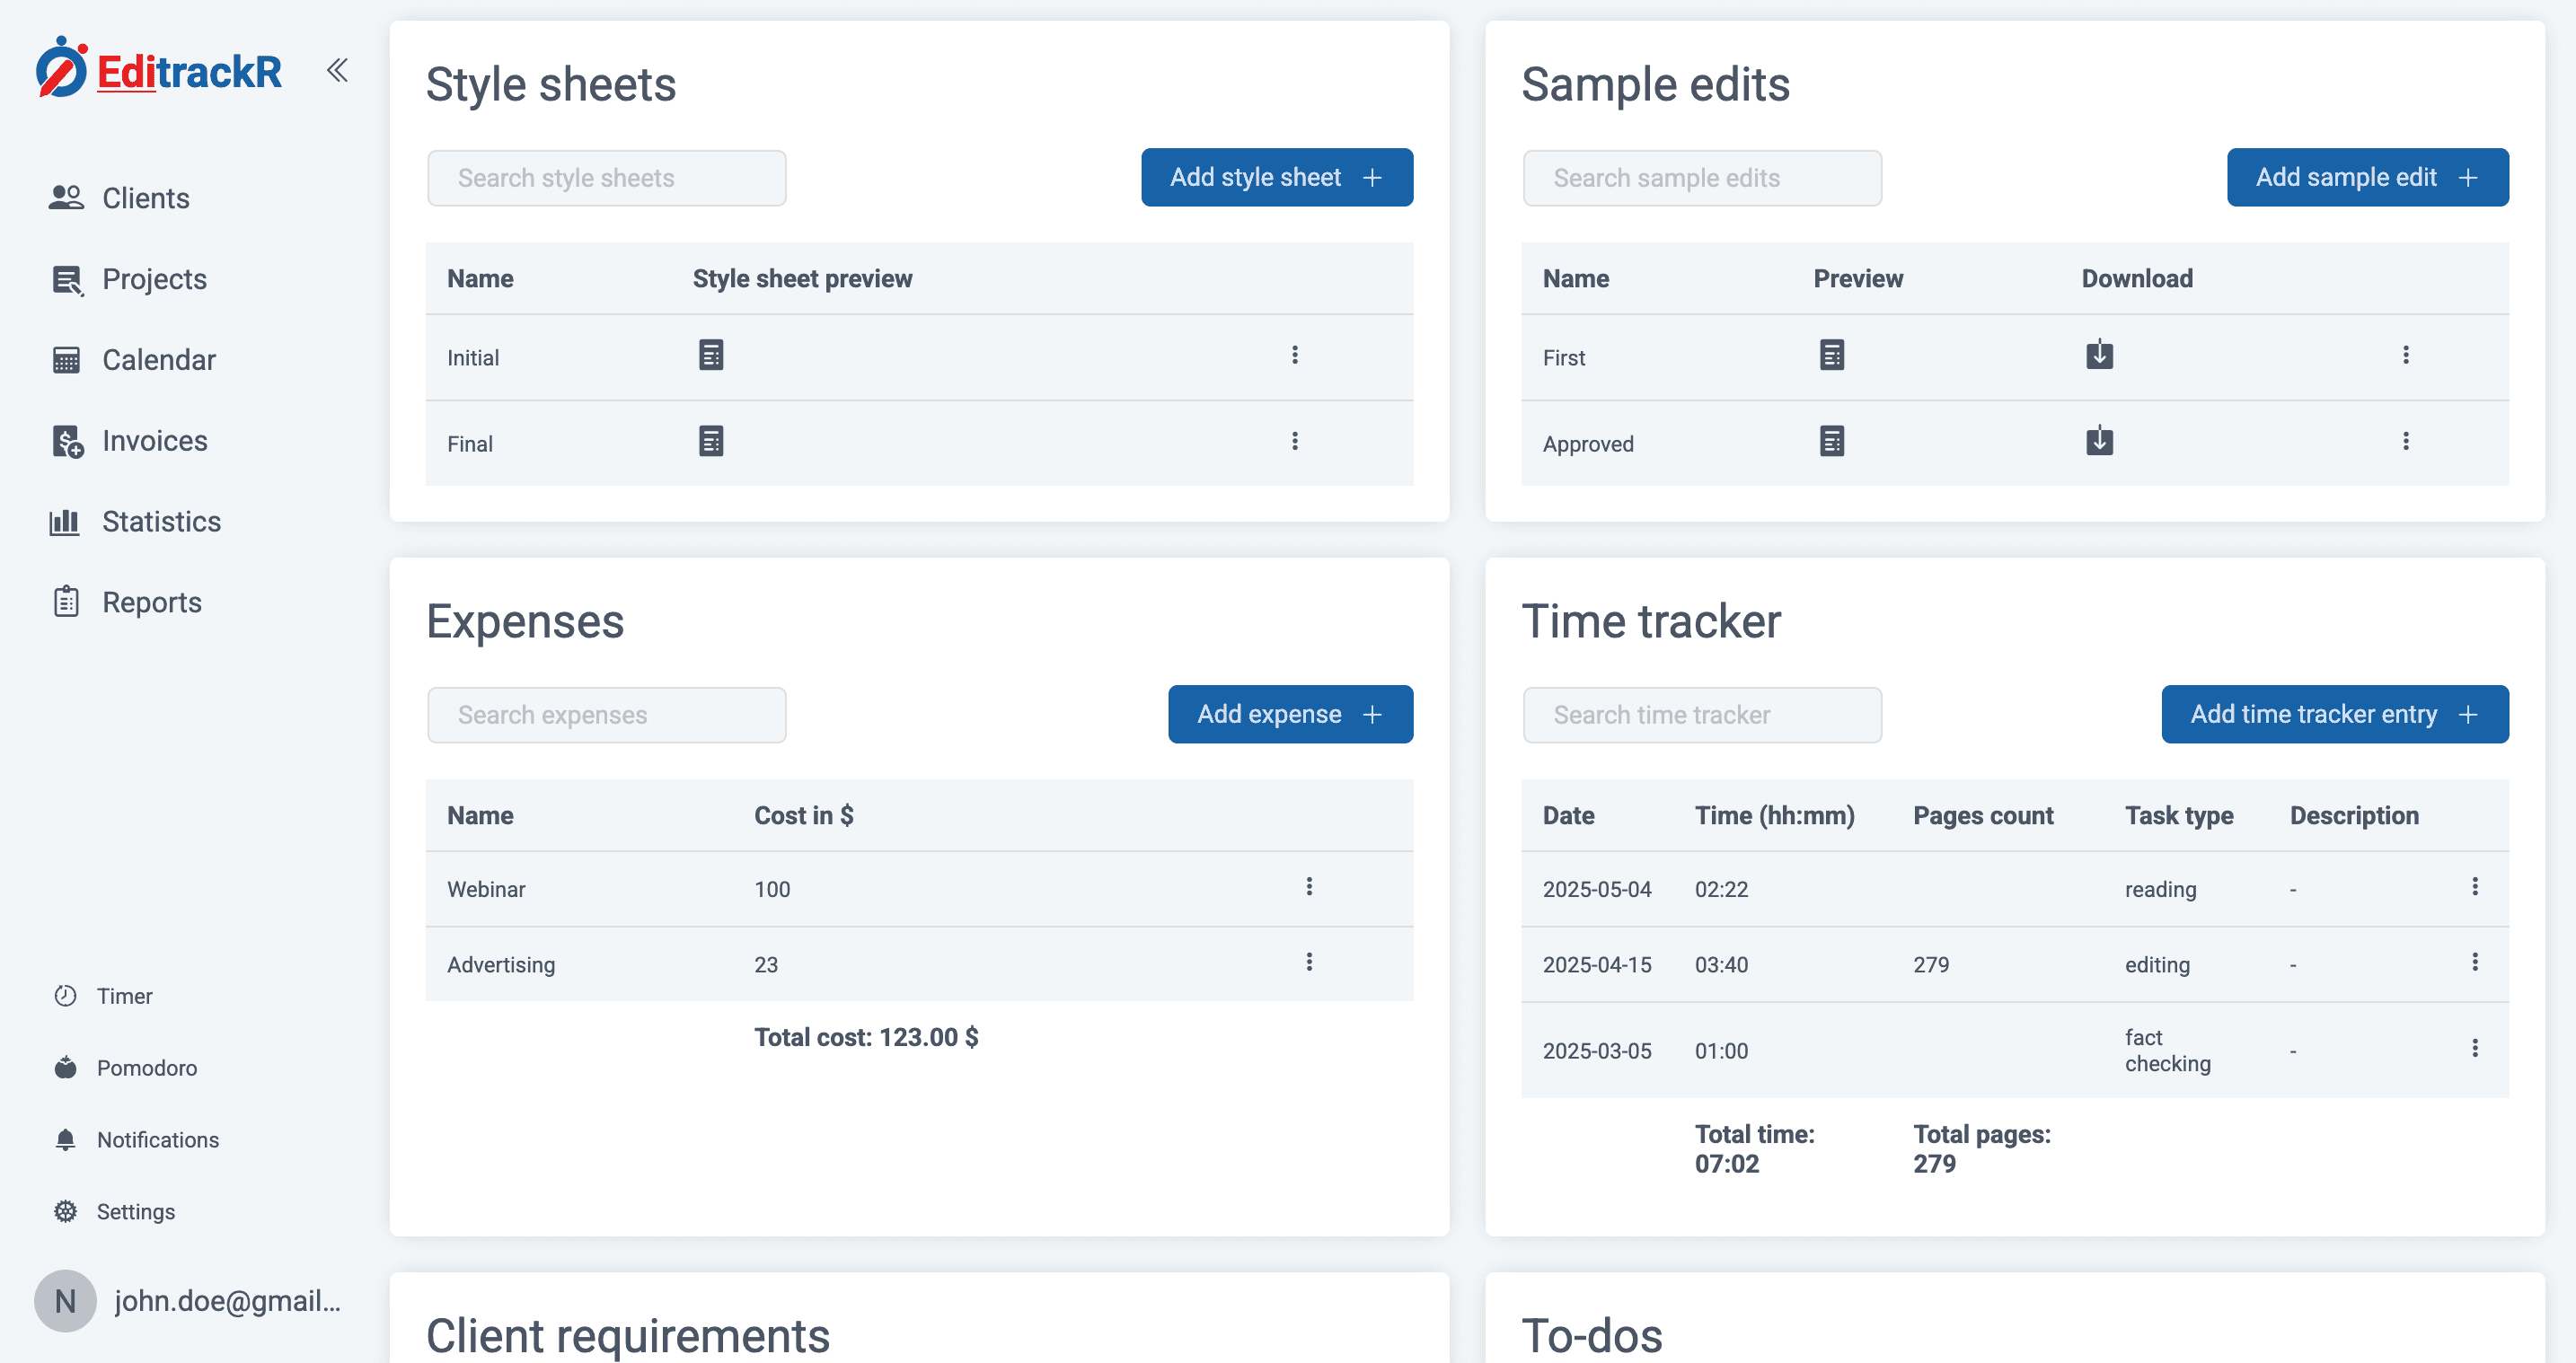Screen dimensions: 2576x1363
Task: Open the Pomodoro tool
Action: pyautogui.click(x=146, y=1068)
